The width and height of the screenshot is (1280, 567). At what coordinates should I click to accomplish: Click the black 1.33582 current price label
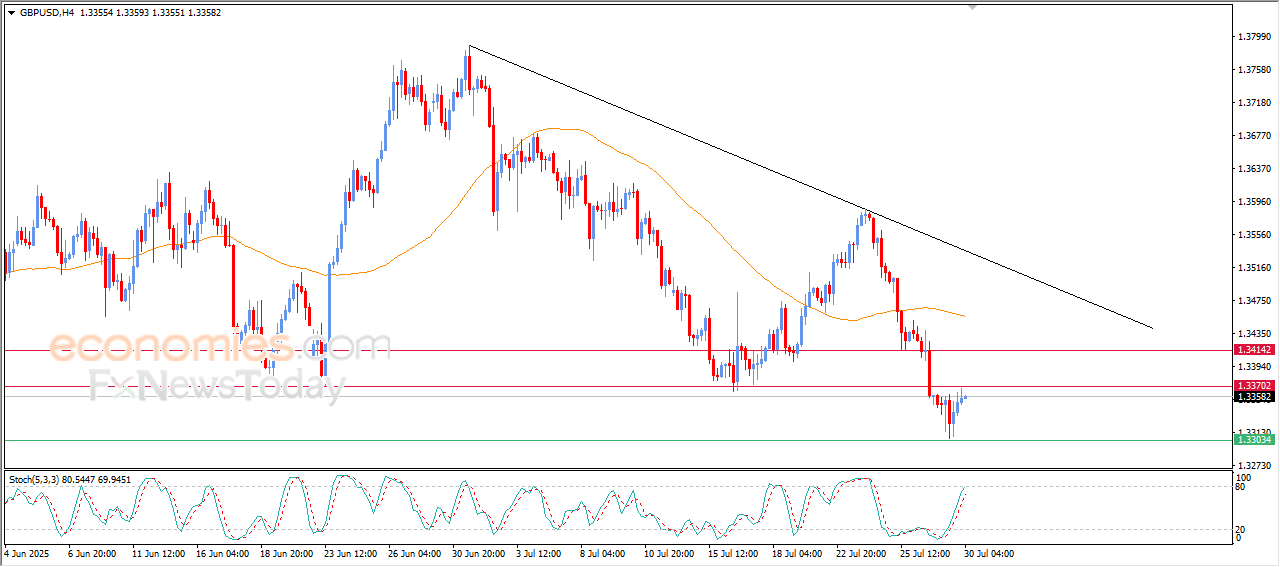click(x=1254, y=397)
